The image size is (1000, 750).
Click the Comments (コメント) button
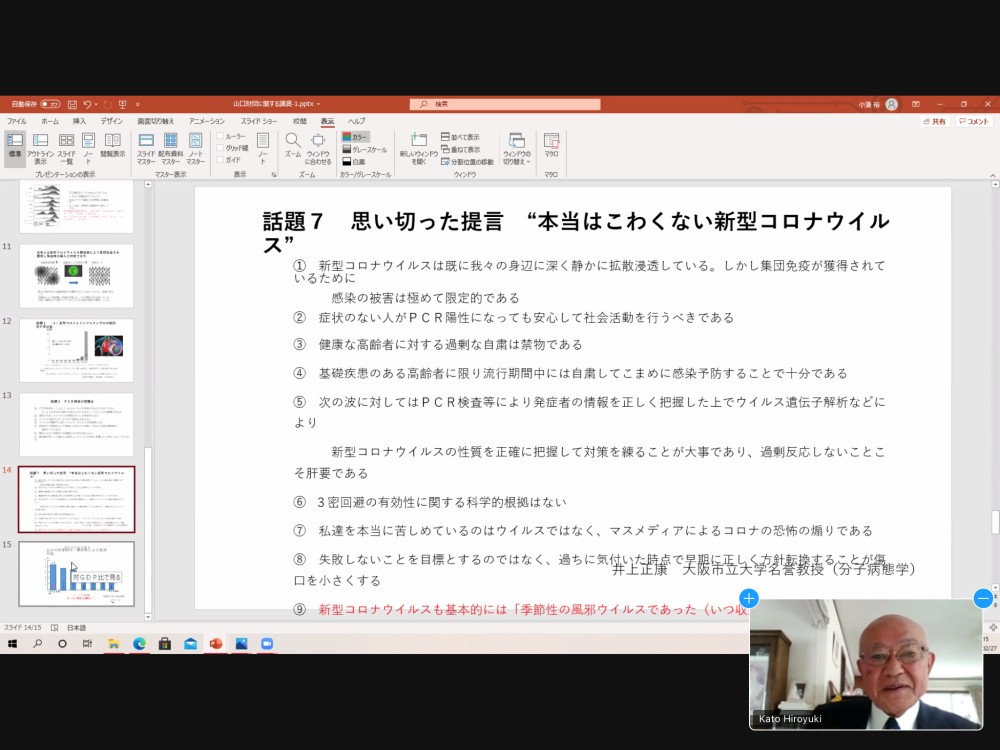[974, 121]
